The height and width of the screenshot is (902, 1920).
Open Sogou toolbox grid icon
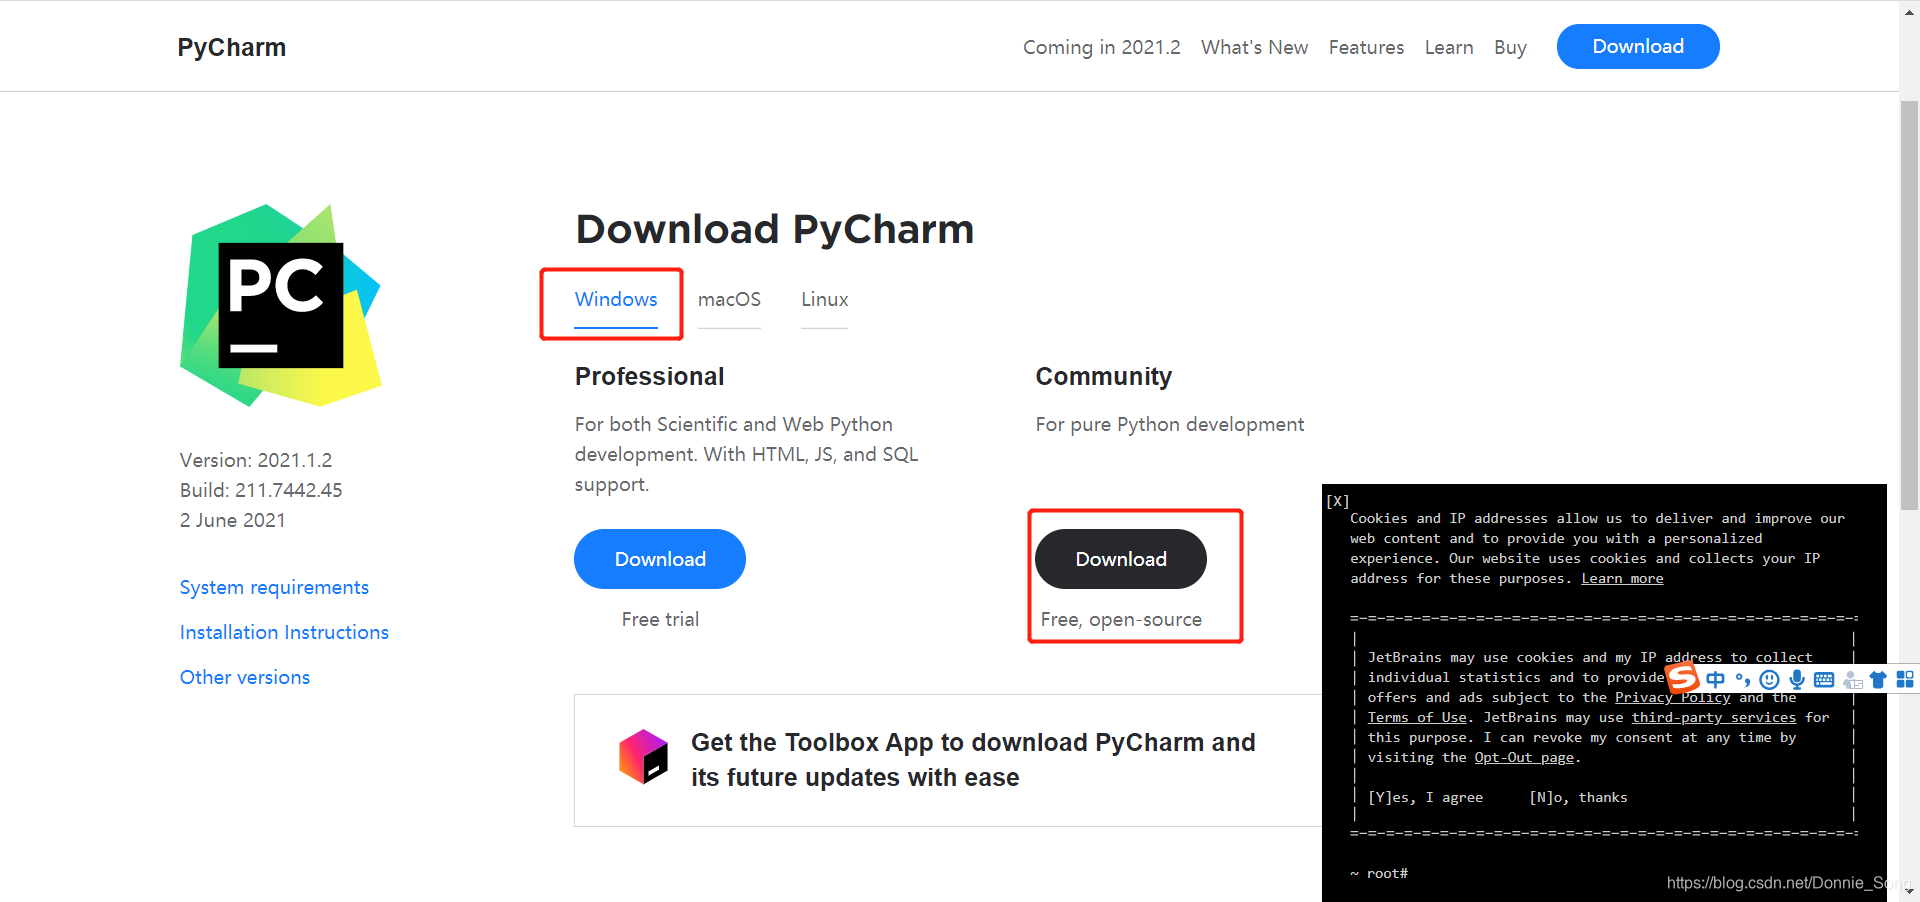1905,680
